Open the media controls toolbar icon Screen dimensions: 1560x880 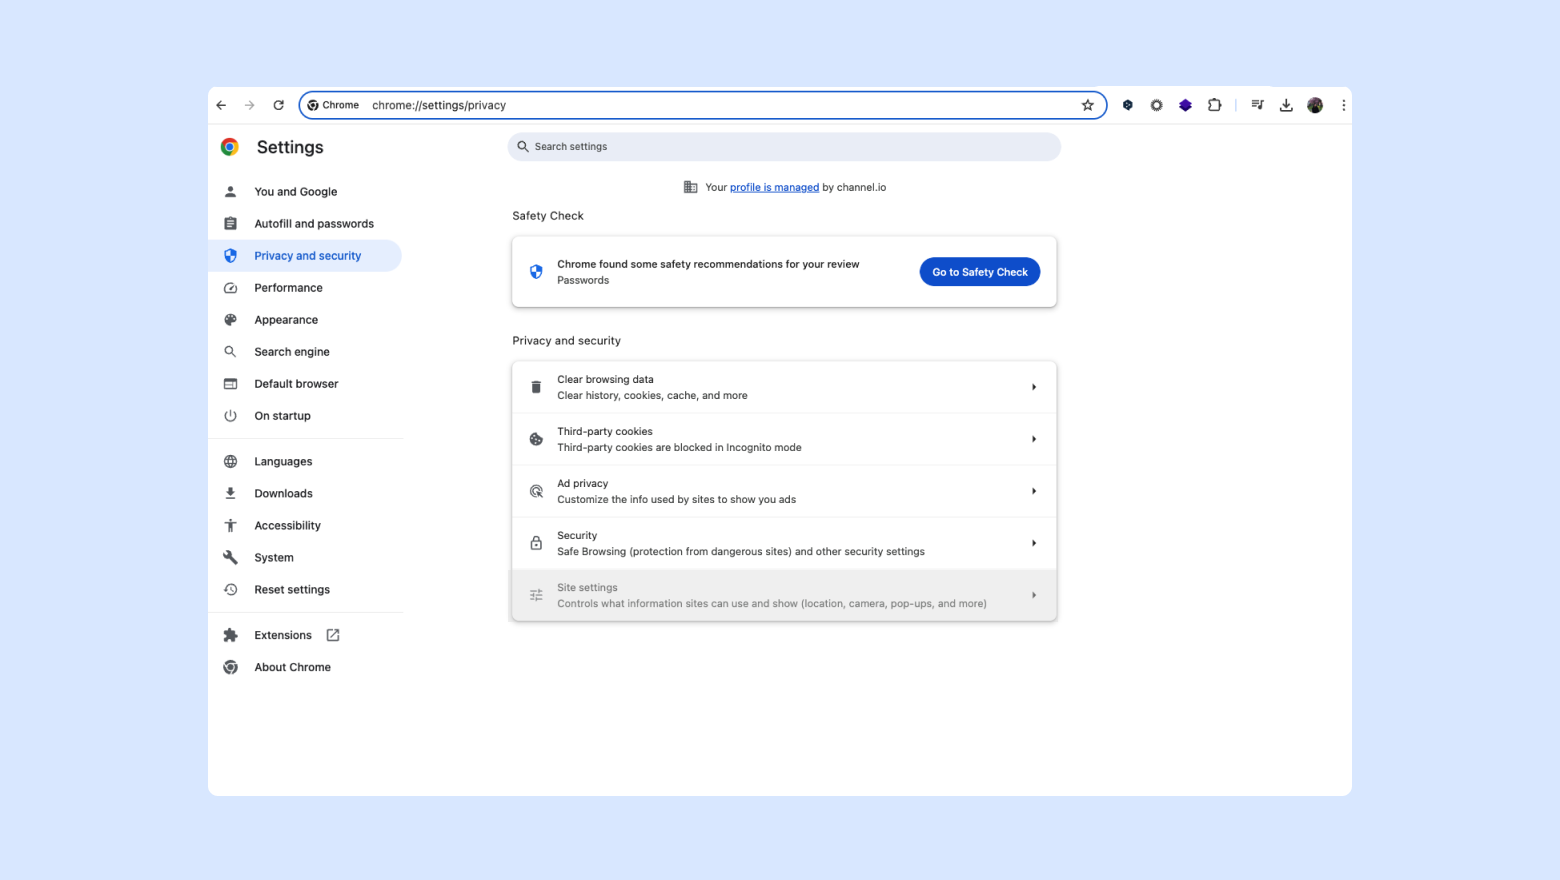pyautogui.click(x=1257, y=105)
